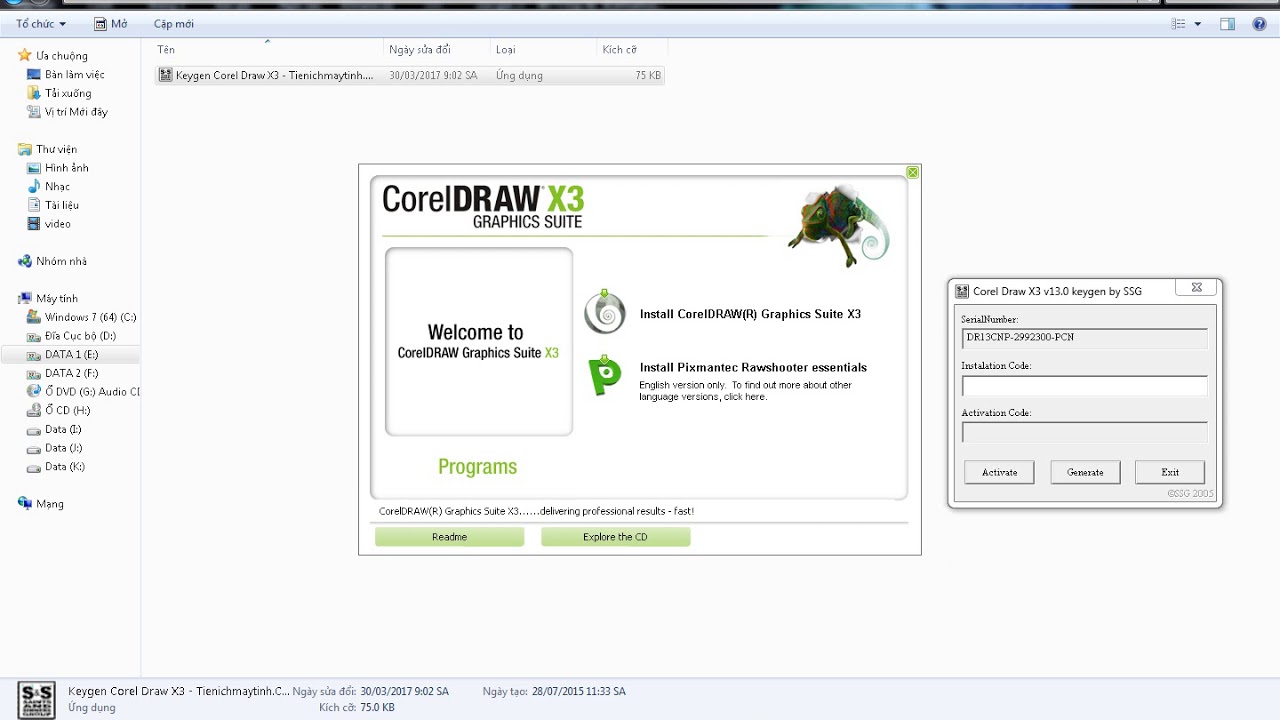Click the CorelDRAW spiral install icon
This screenshot has height=720, width=1280.
(x=605, y=313)
